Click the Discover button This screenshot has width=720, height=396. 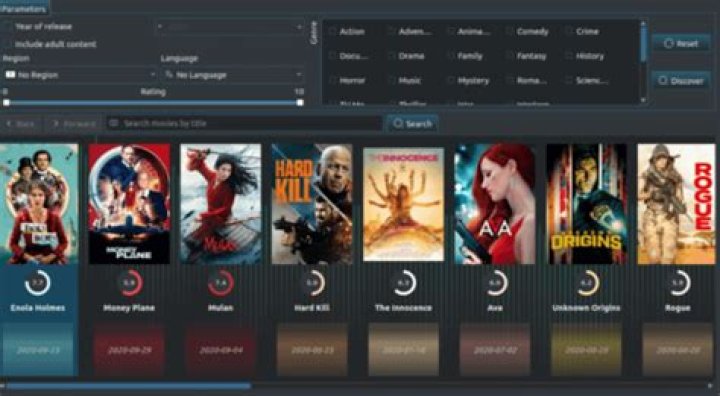681,81
